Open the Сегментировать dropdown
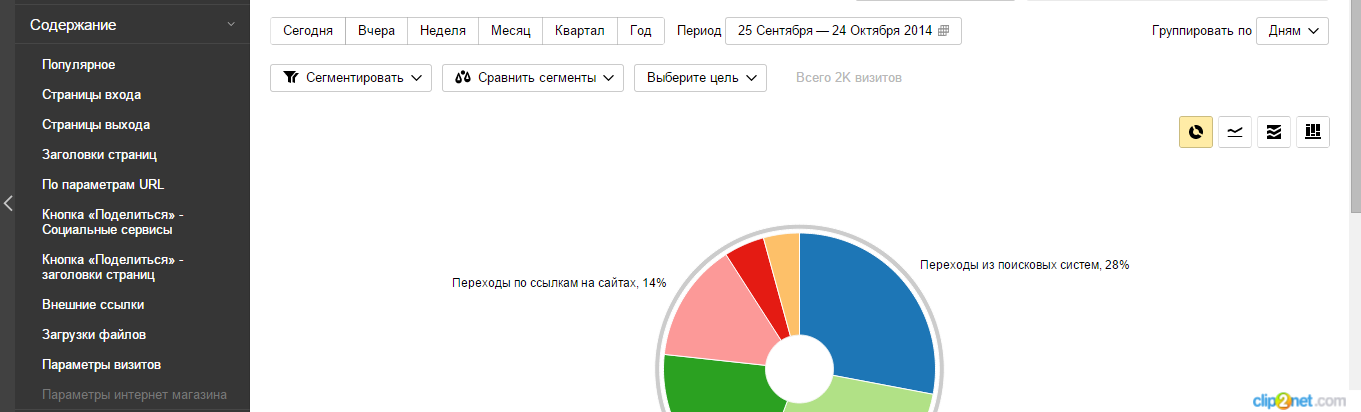1361x412 pixels. pos(351,78)
